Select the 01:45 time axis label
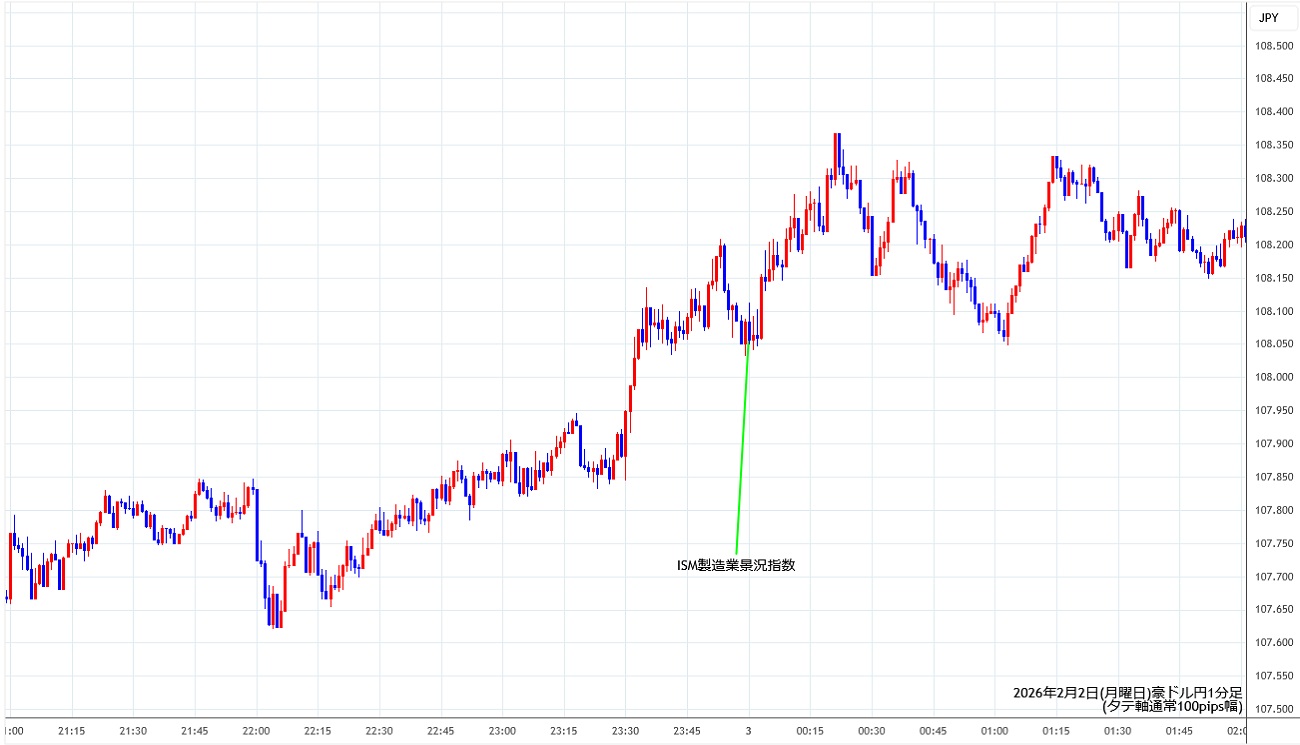The width and height of the screenshot is (1300, 745). tap(1179, 731)
